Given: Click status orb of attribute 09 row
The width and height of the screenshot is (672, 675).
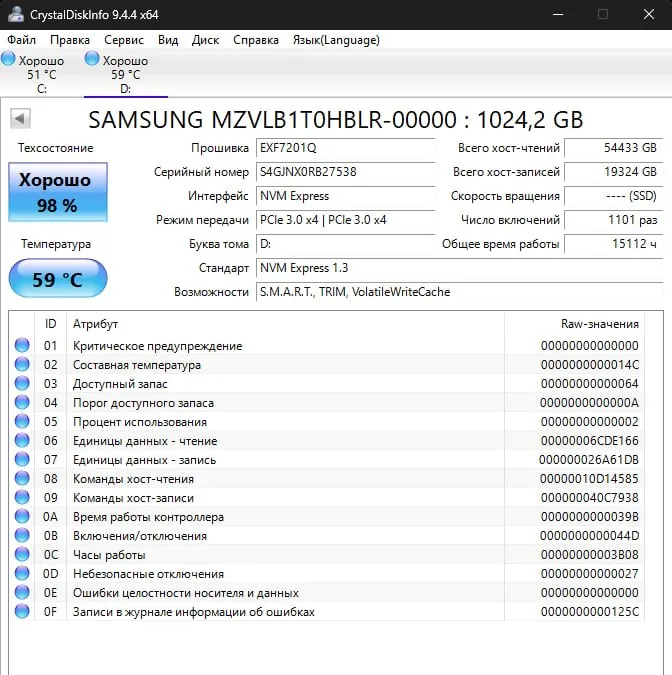Looking at the screenshot, I should pyautogui.click(x=22, y=497).
